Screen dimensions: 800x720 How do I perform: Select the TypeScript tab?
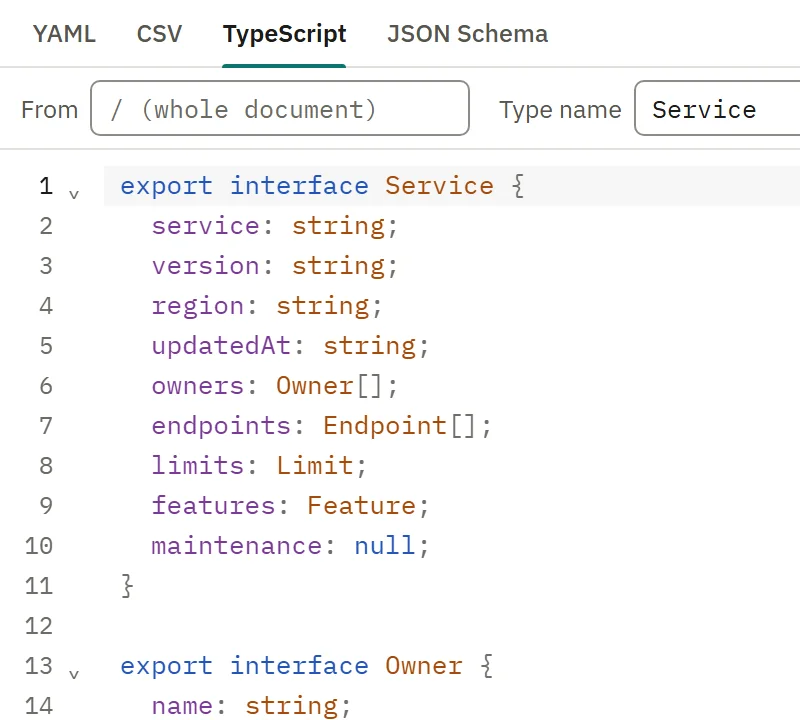tap(284, 34)
